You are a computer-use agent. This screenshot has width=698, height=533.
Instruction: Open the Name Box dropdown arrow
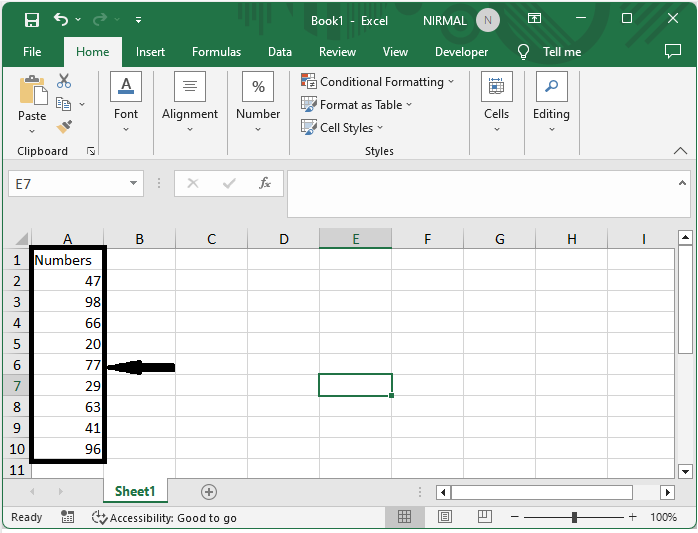(133, 183)
